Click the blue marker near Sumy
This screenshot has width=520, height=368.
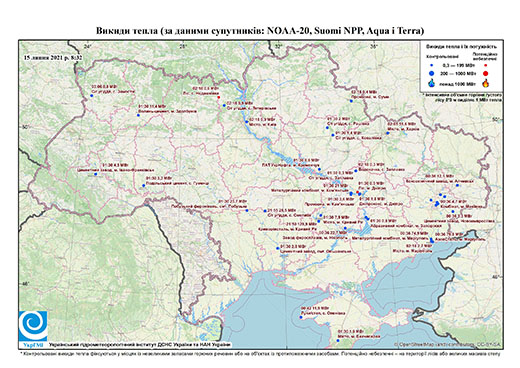click(x=351, y=101)
